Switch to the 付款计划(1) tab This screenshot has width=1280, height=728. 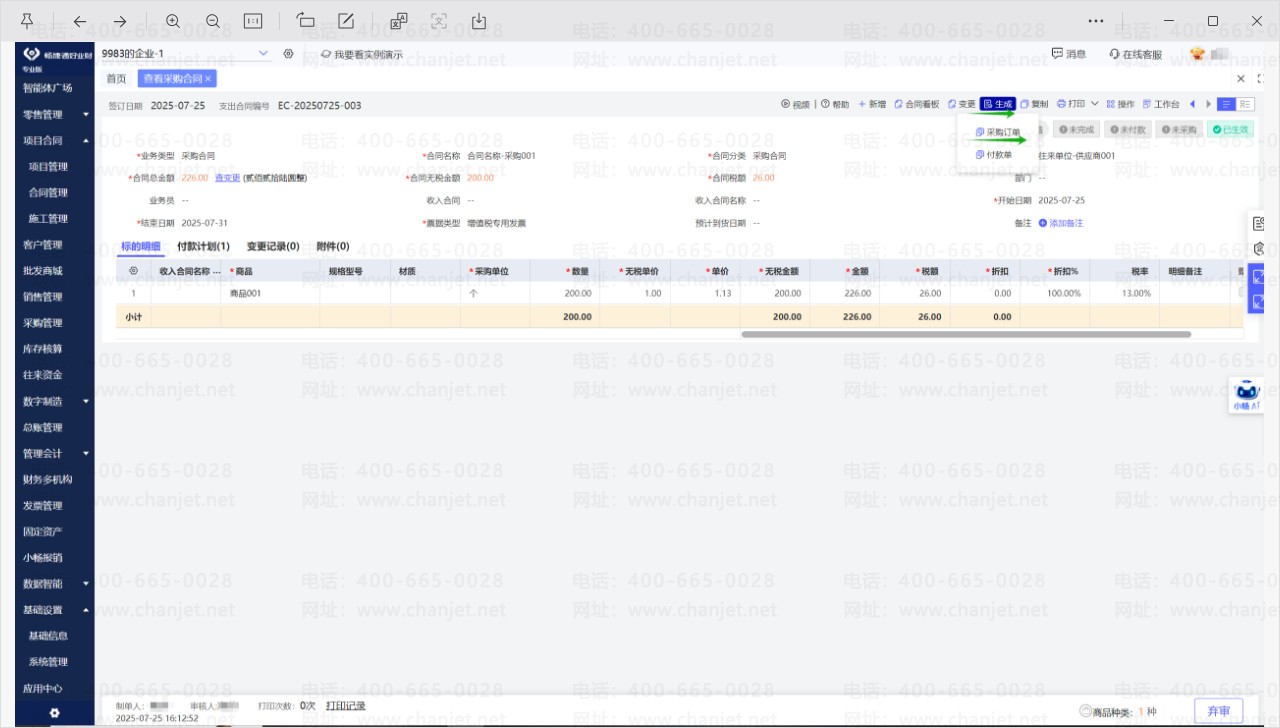(203, 246)
